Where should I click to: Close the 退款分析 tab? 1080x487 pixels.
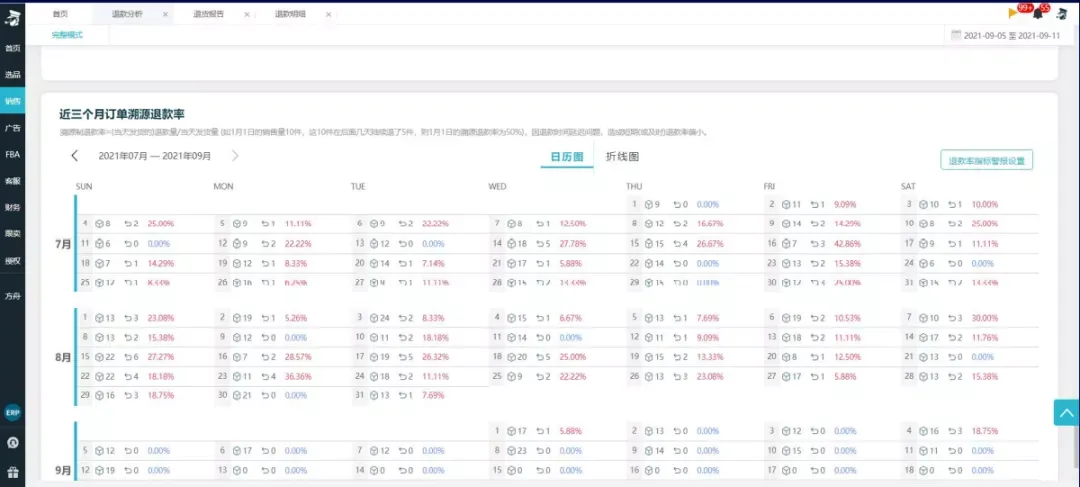tap(165, 14)
